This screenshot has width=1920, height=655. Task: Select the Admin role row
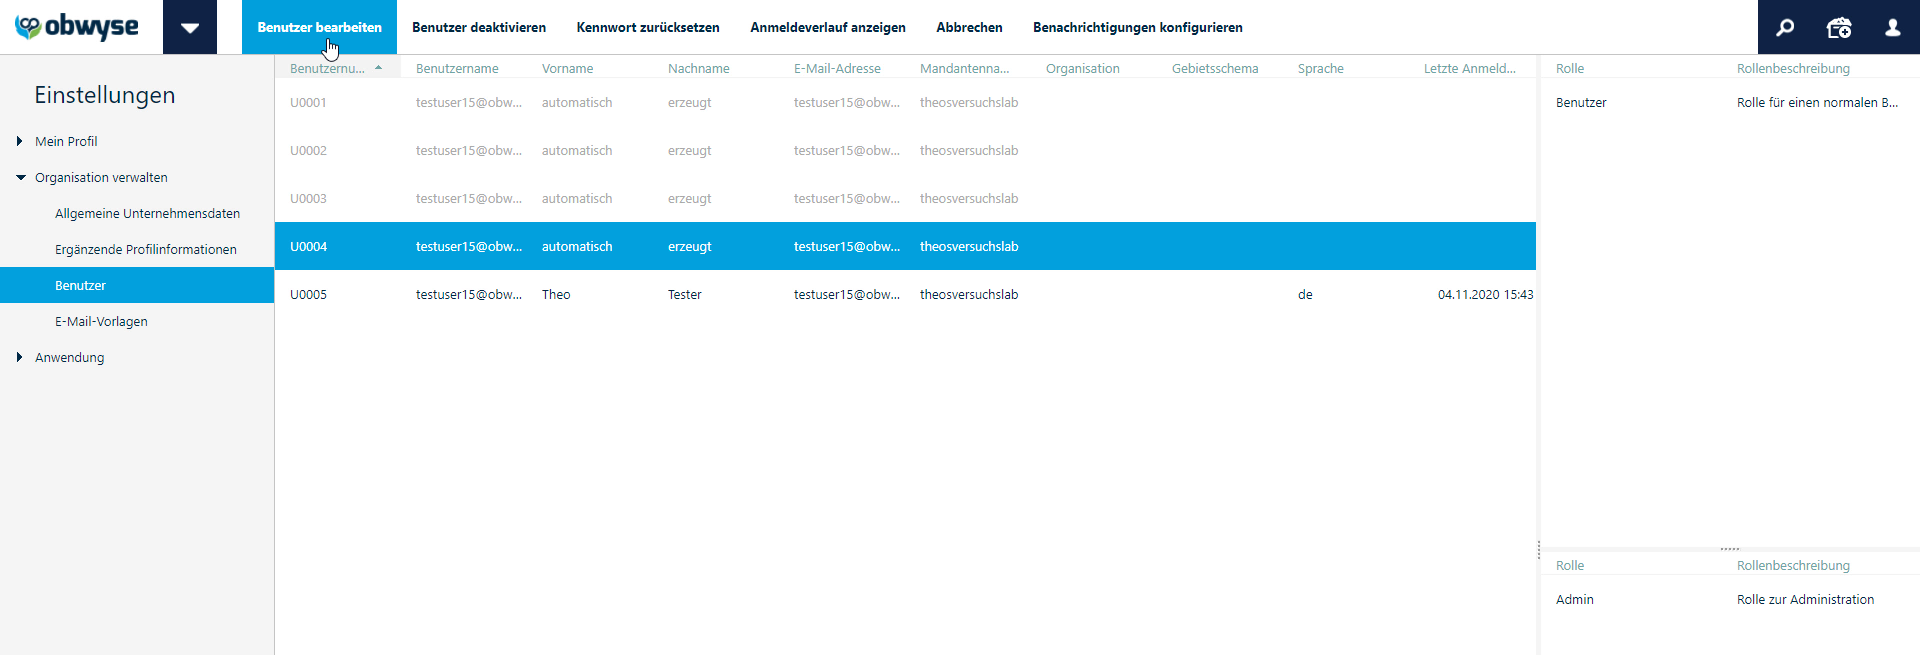pyautogui.click(x=1730, y=599)
